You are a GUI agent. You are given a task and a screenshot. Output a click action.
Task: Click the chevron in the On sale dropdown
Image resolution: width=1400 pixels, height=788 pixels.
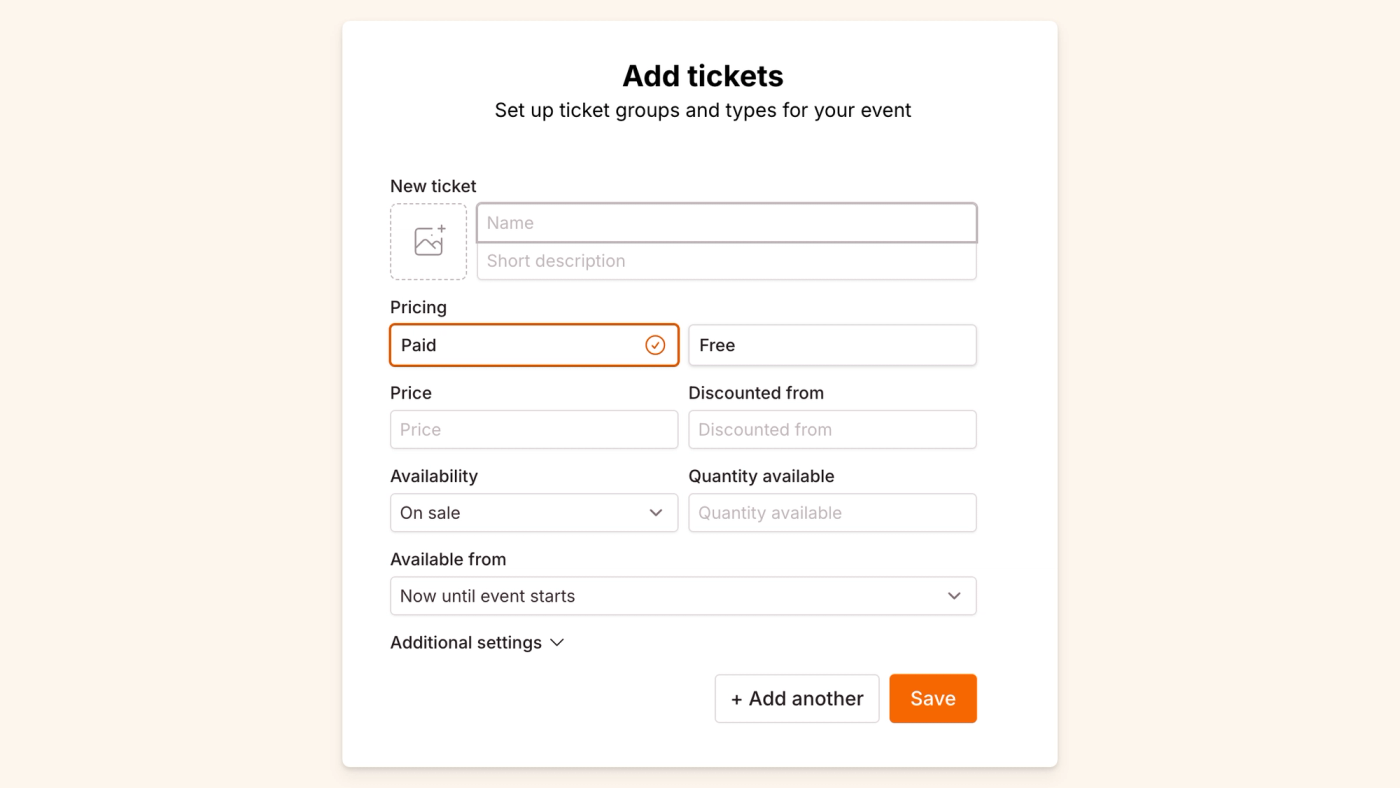click(x=656, y=513)
